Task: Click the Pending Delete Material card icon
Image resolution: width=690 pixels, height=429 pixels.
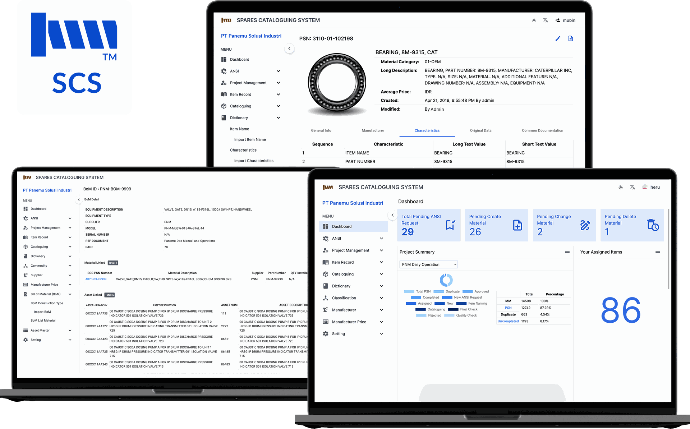Action: pos(651,225)
